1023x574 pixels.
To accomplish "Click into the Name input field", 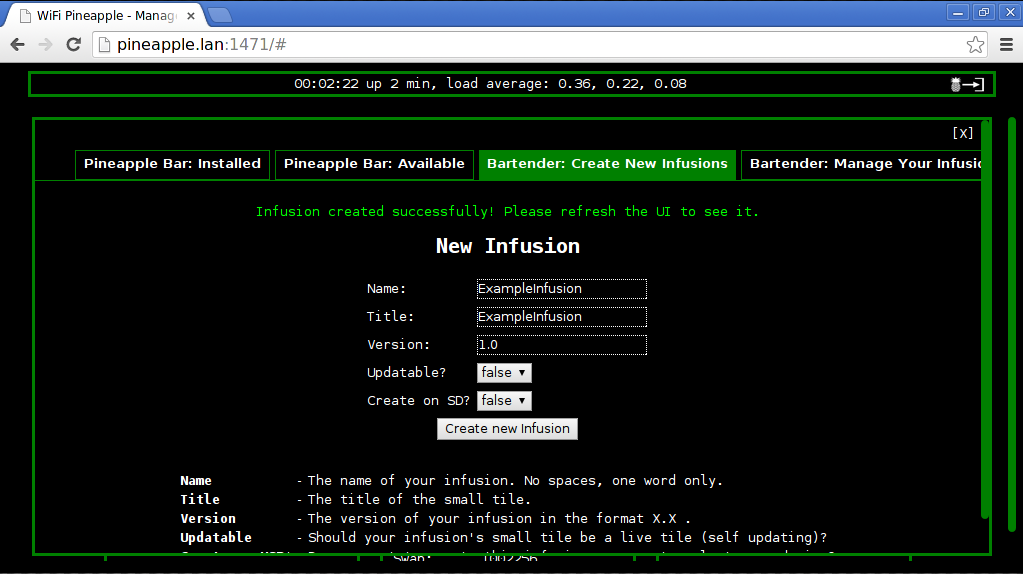I will coord(561,289).
